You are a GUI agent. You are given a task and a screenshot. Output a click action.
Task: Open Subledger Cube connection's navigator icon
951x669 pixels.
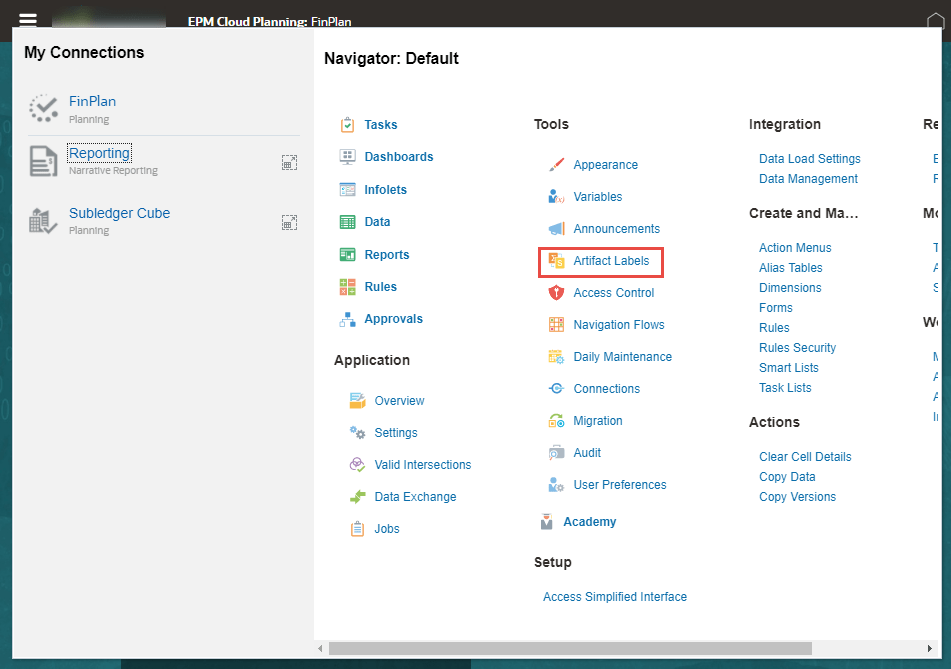(289, 222)
